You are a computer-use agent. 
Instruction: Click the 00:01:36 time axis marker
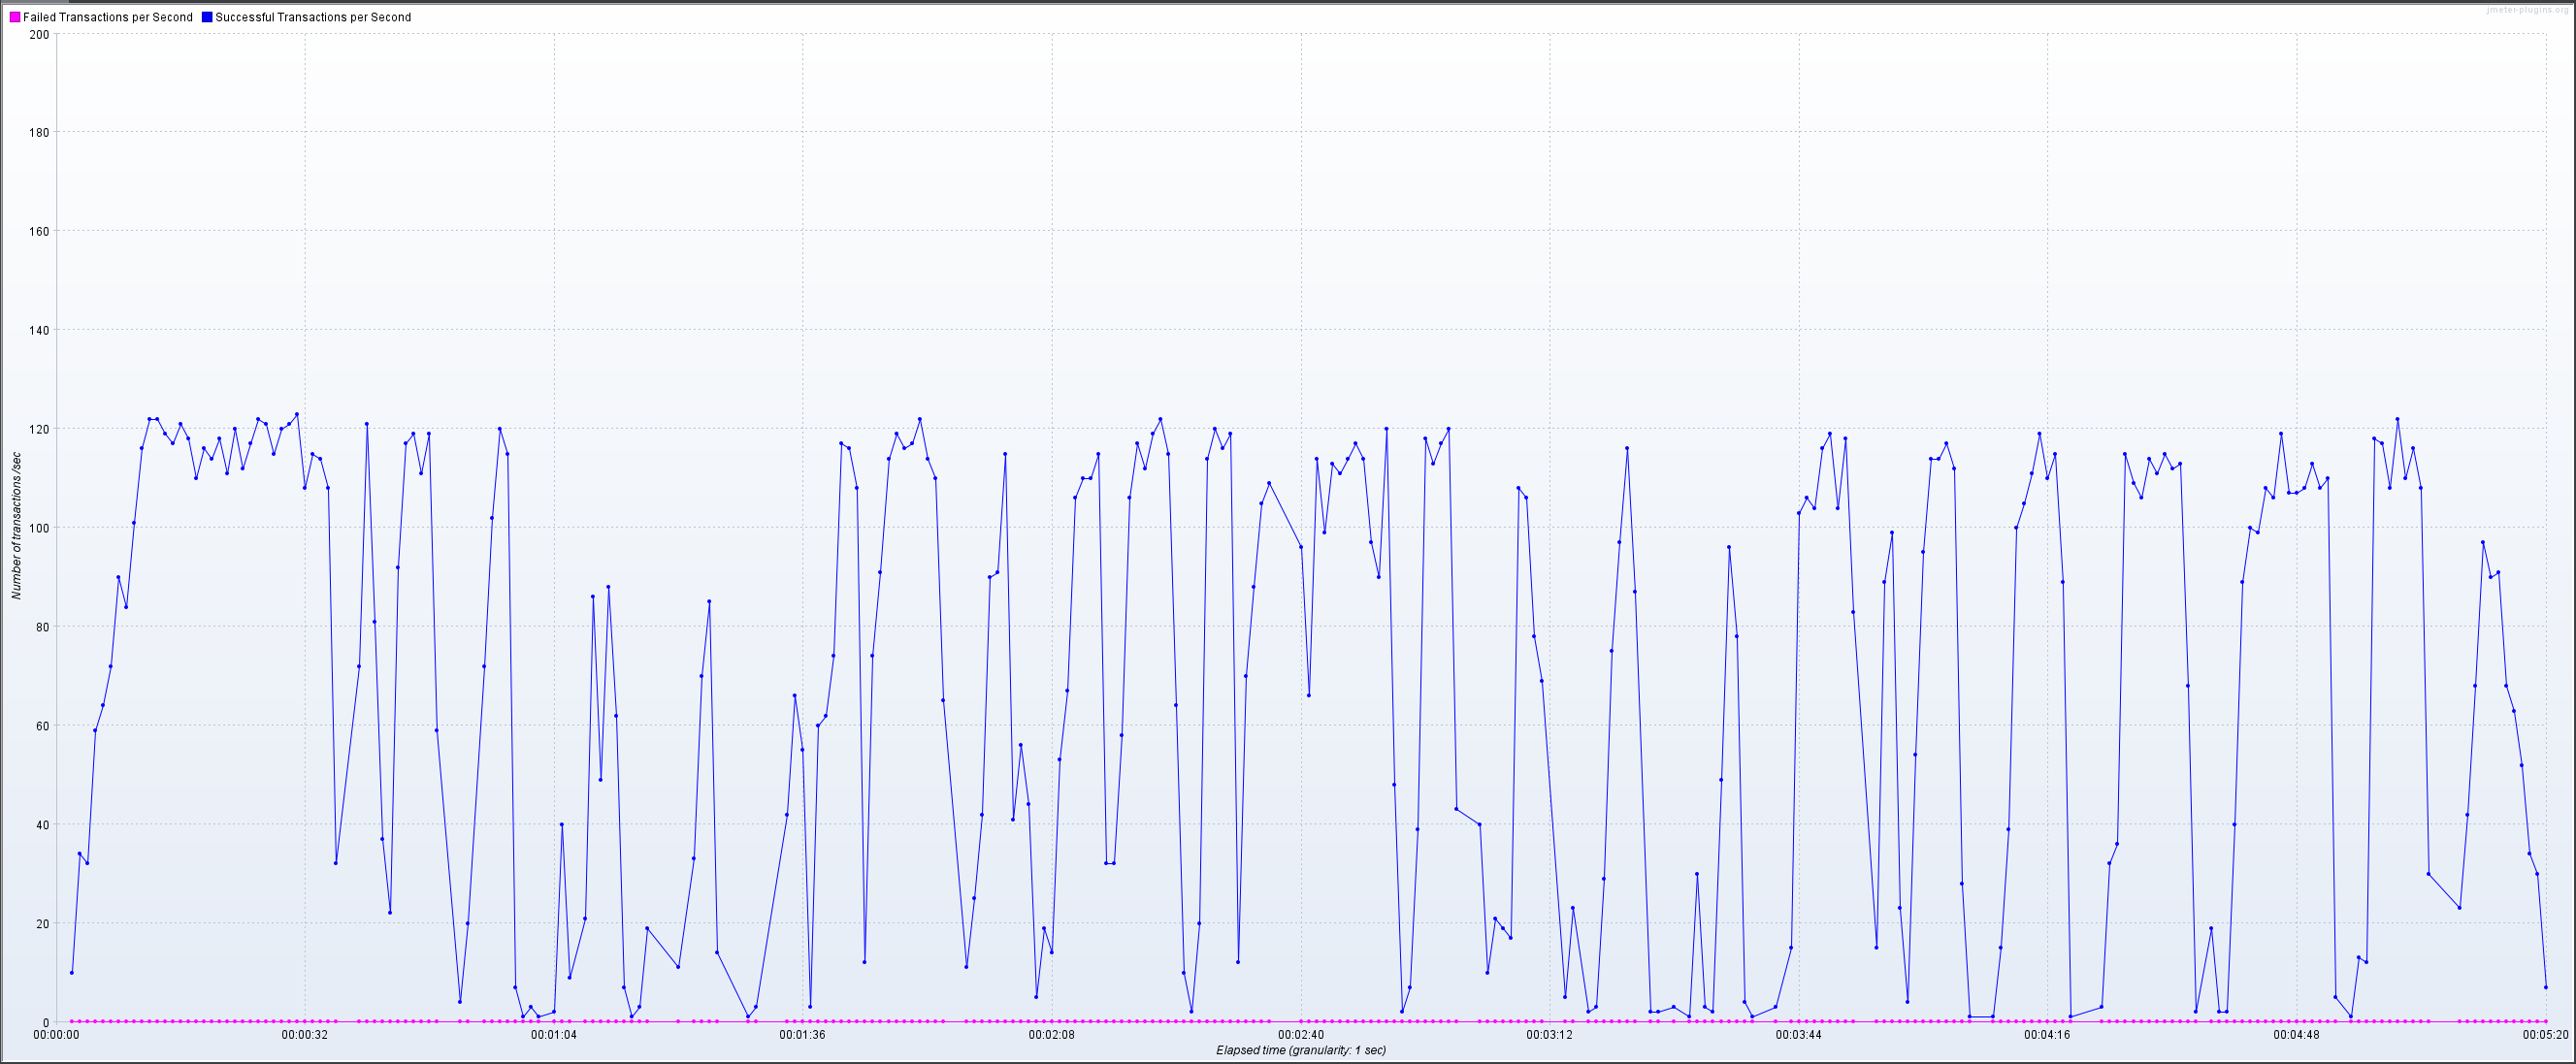803,1035
